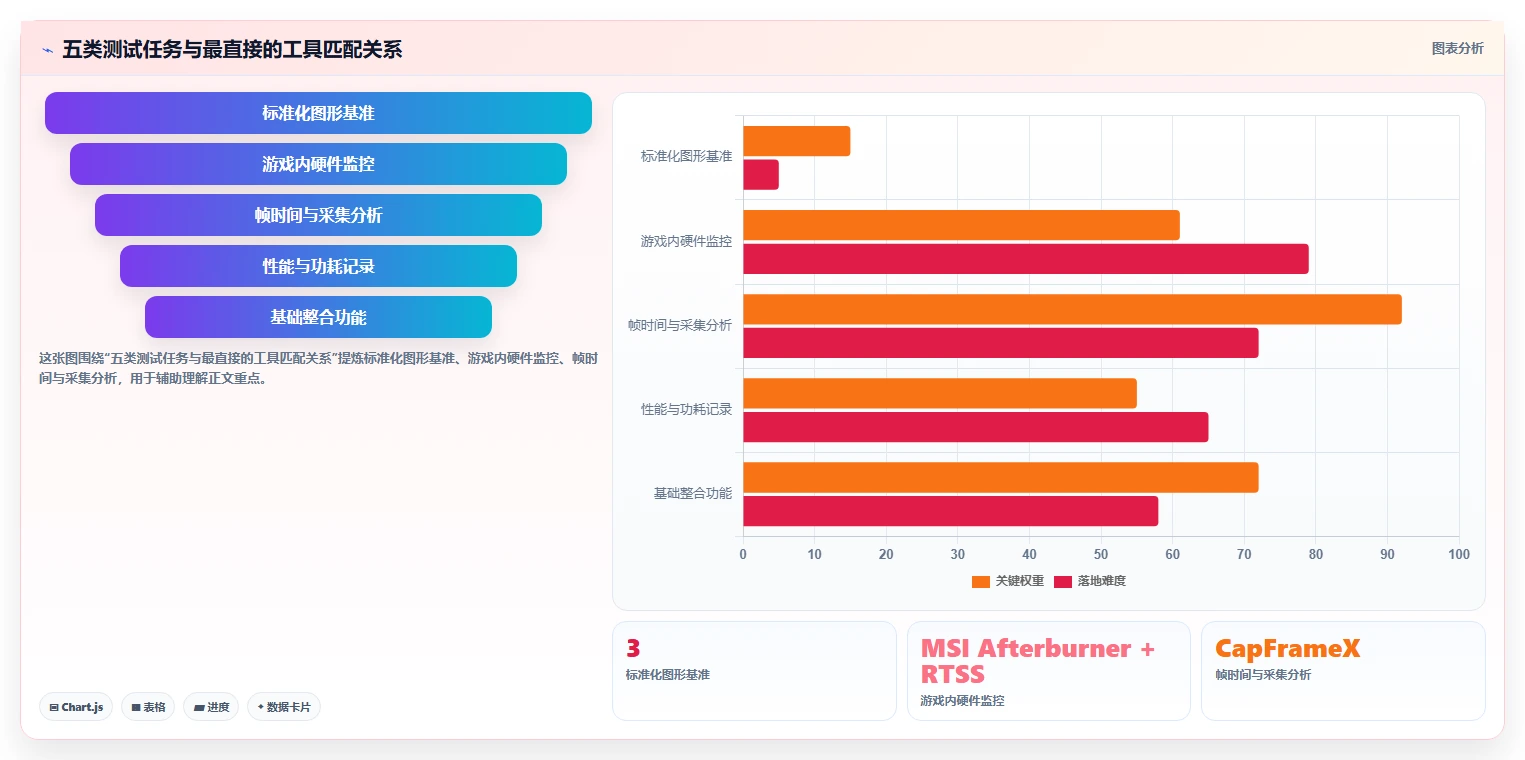Click the CapFrameX data card
This screenshot has width=1525, height=760.
coord(1343,670)
